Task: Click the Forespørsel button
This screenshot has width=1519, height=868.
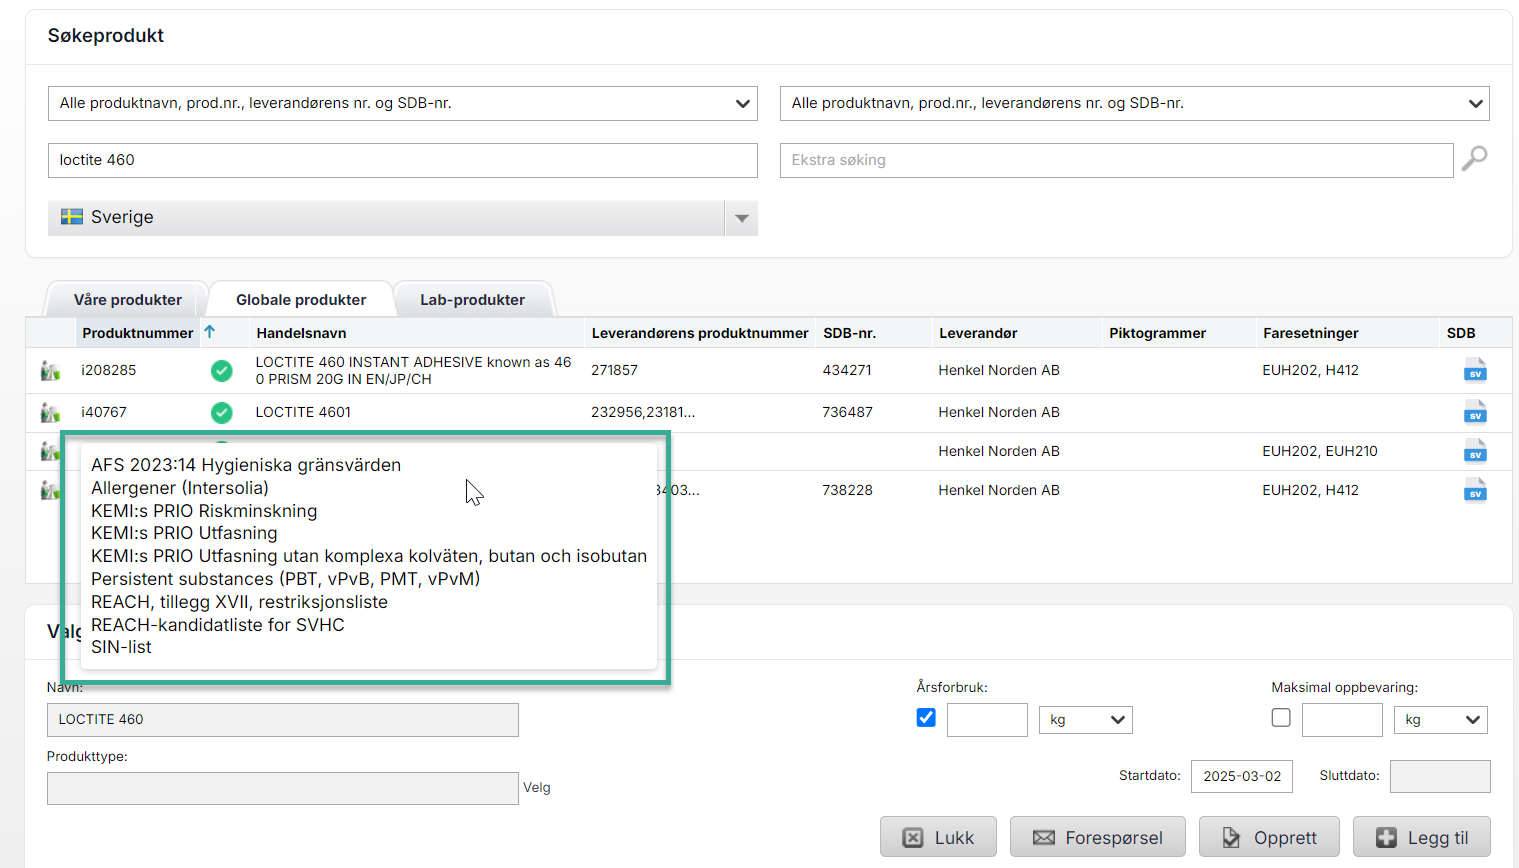Action: tap(1098, 837)
